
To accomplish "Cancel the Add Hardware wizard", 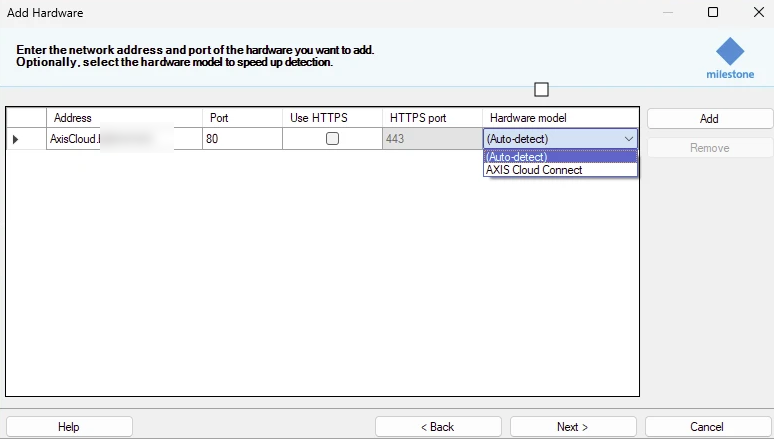I will (x=708, y=427).
